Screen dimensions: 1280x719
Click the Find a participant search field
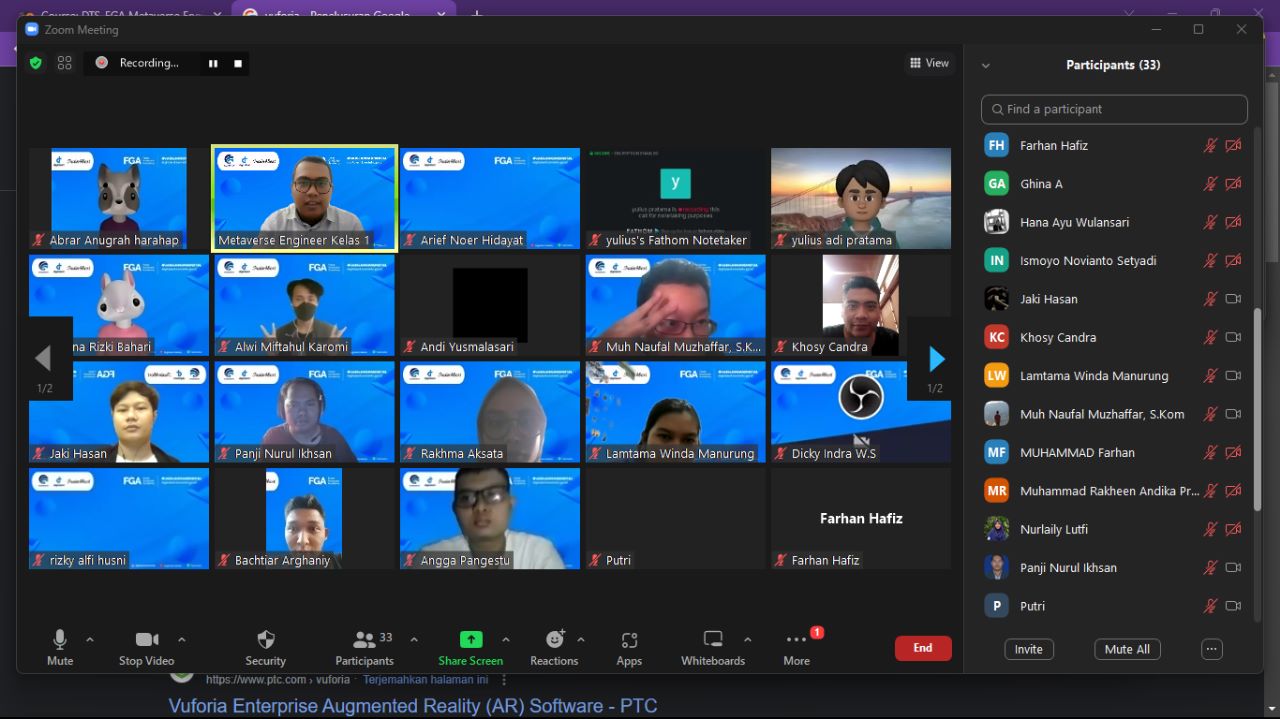(x=1114, y=109)
